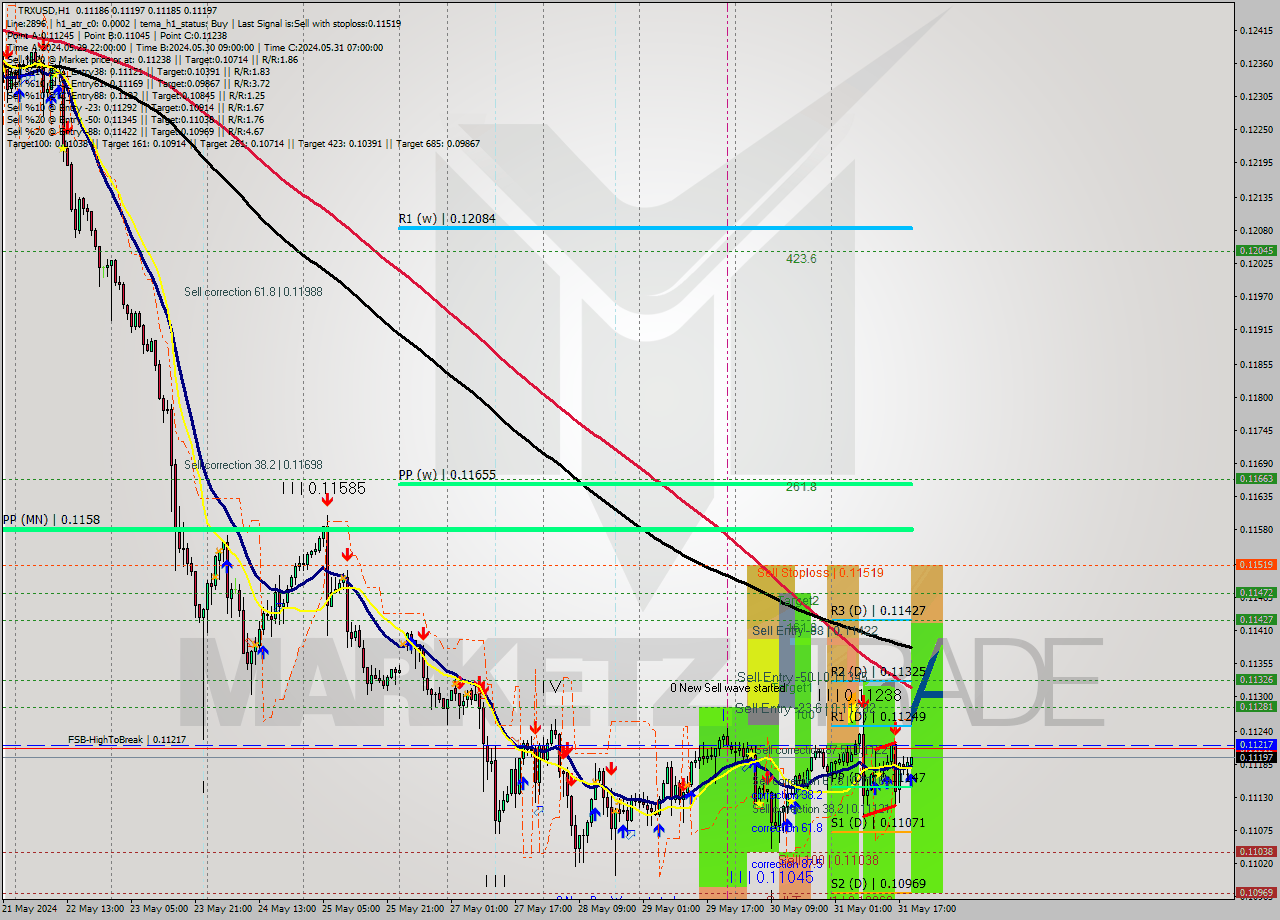1280x920 pixels.
Task: Click the 21 May 2024 date axis label
Action: coord(29,909)
